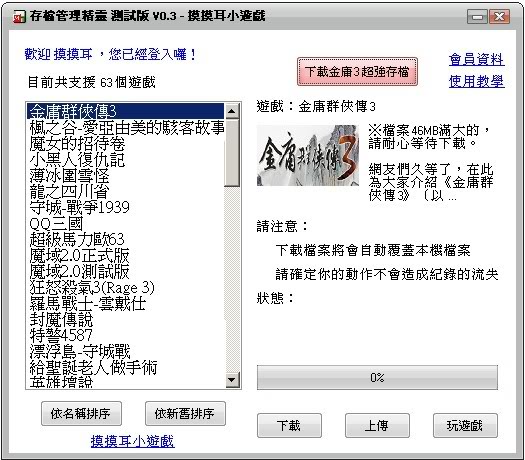Click the list scrollbar up arrow

pos(232,111)
